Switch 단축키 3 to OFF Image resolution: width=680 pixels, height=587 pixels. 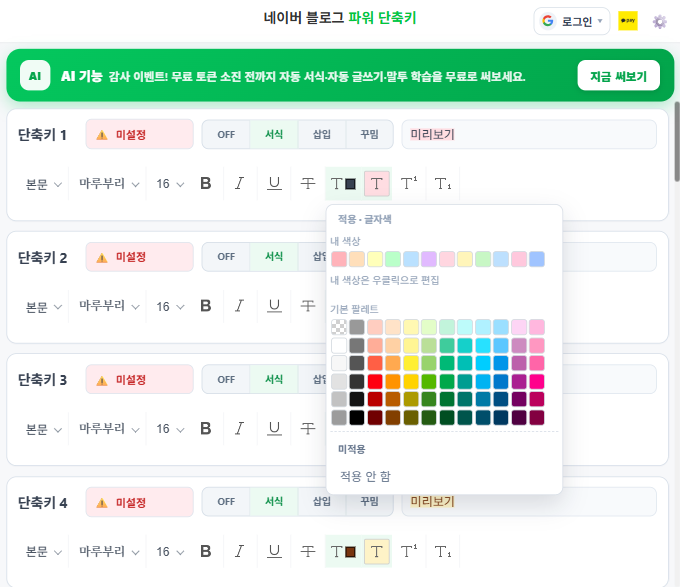(226, 379)
